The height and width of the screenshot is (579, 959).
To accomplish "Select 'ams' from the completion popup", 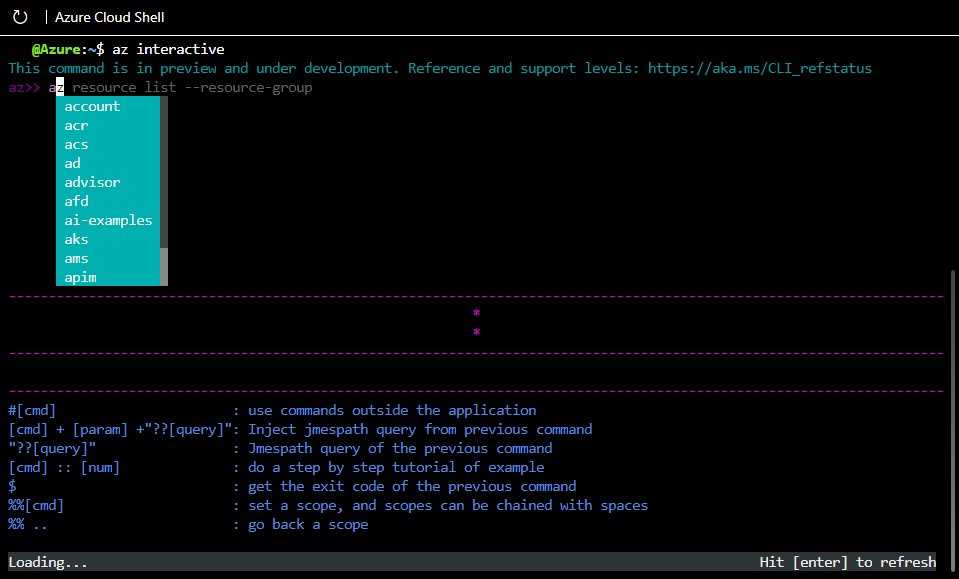I will coord(76,258).
